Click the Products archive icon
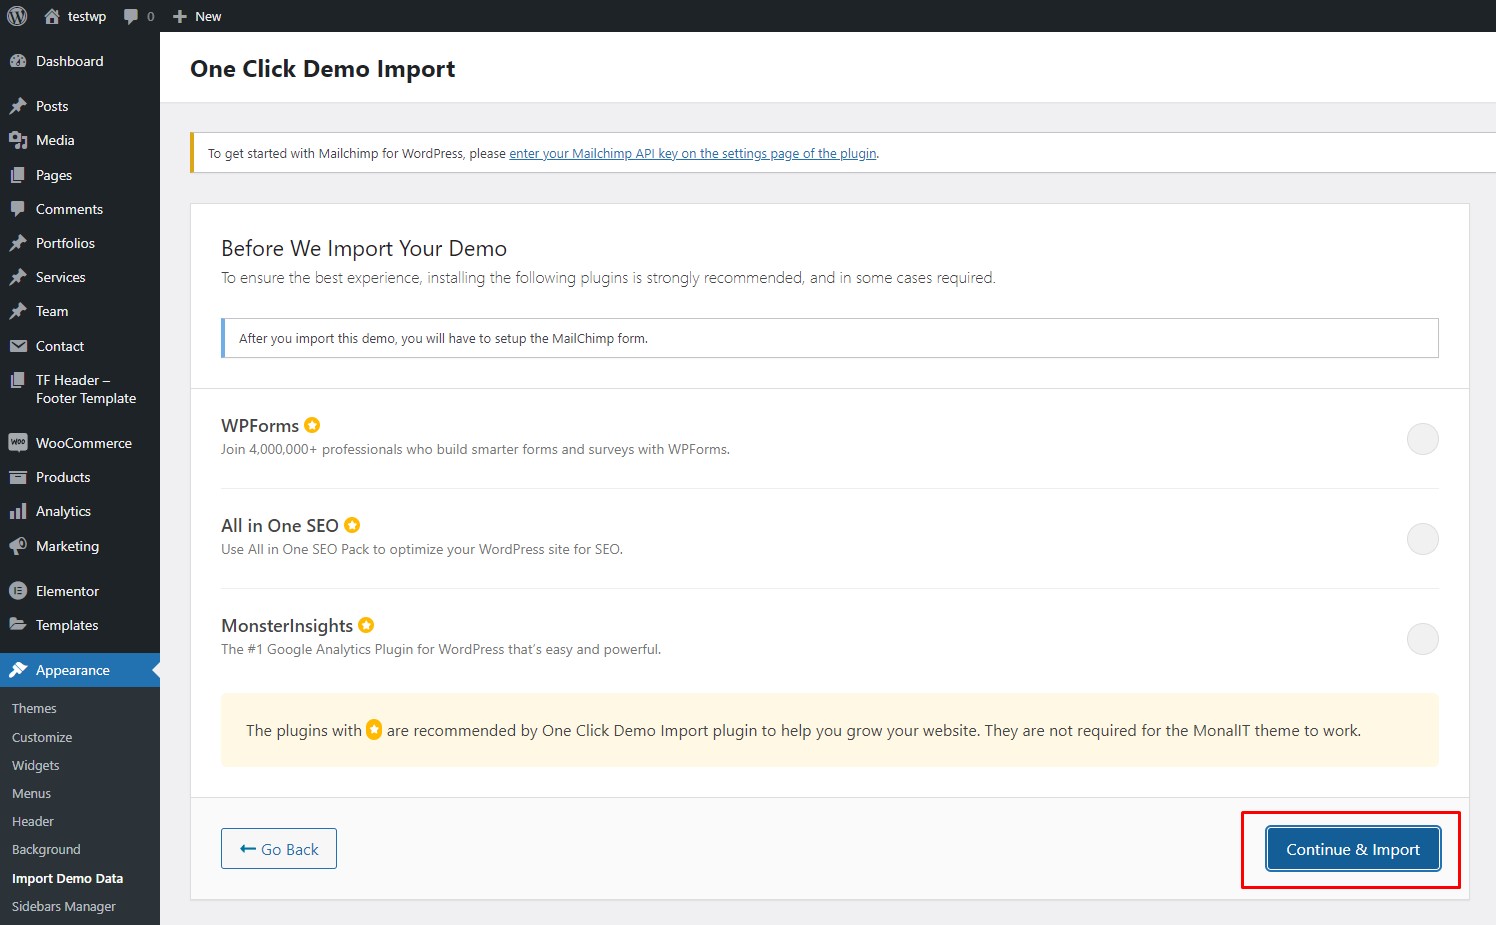This screenshot has width=1496, height=925. 18,477
